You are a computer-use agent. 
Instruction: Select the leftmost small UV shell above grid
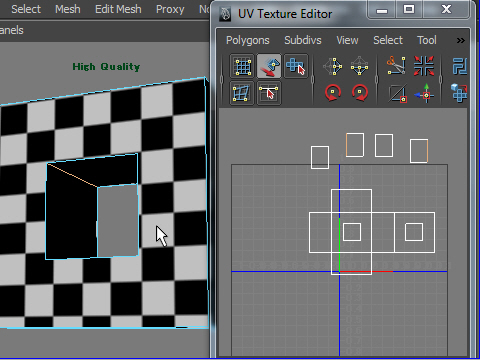point(320,157)
